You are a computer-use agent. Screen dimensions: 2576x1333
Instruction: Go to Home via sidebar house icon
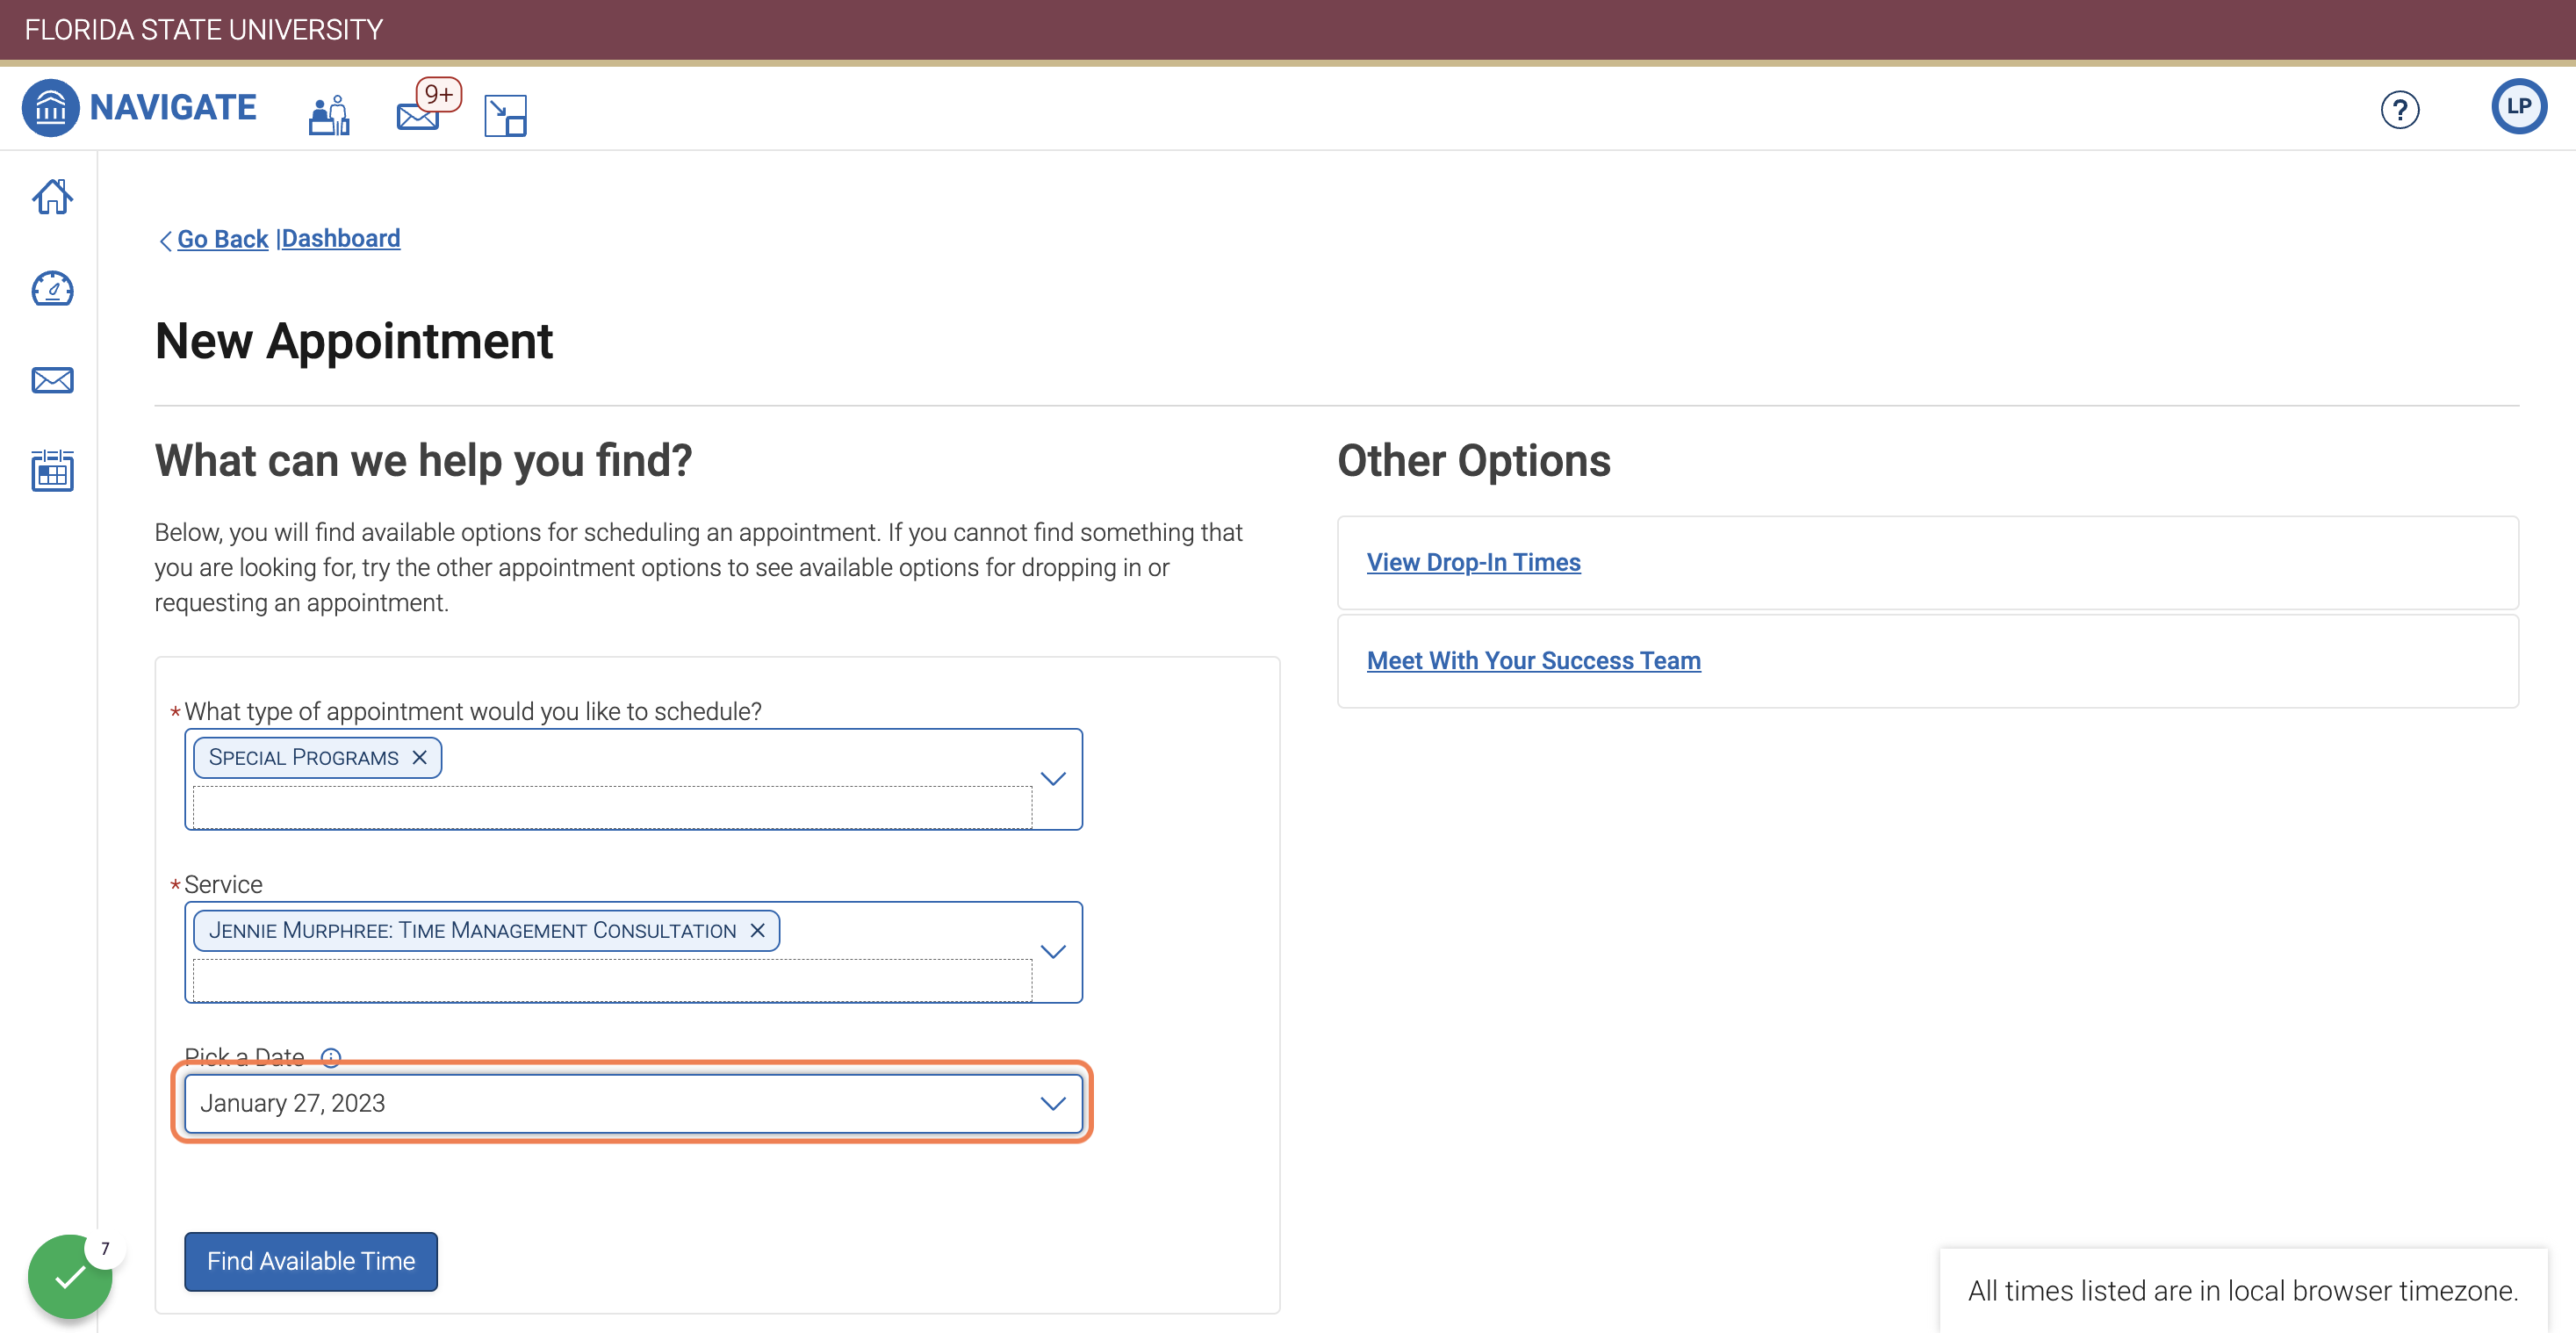tap(52, 197)
